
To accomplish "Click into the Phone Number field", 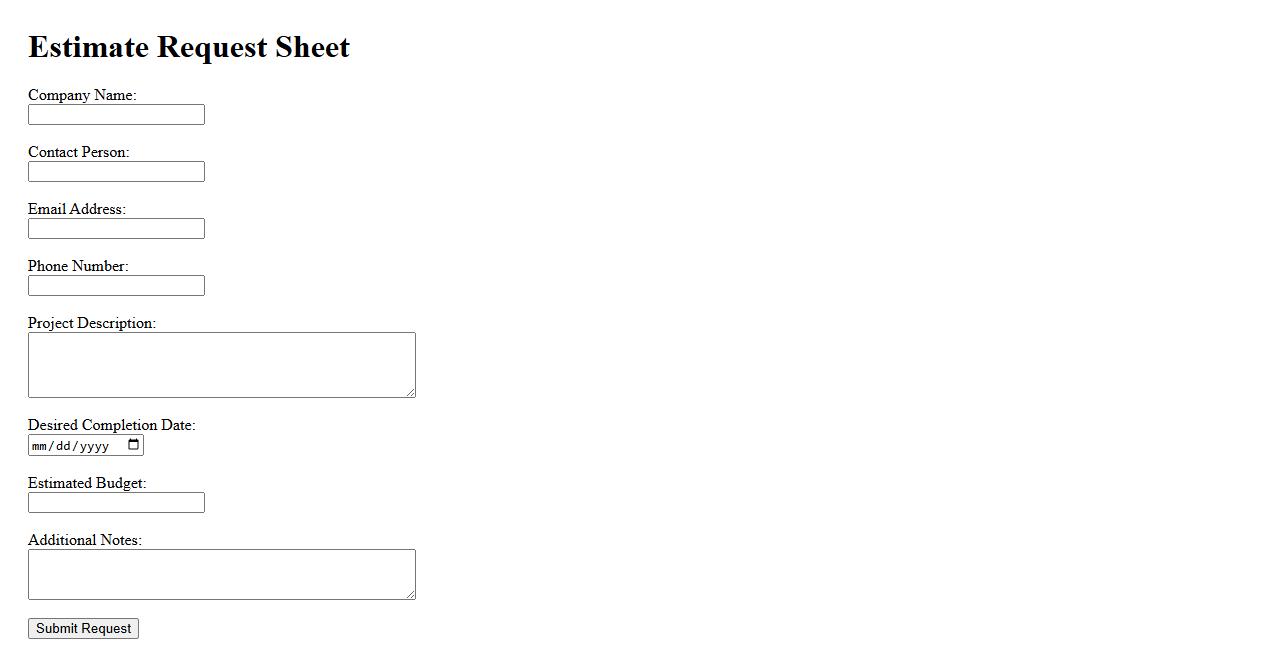I will click(116, 286).
